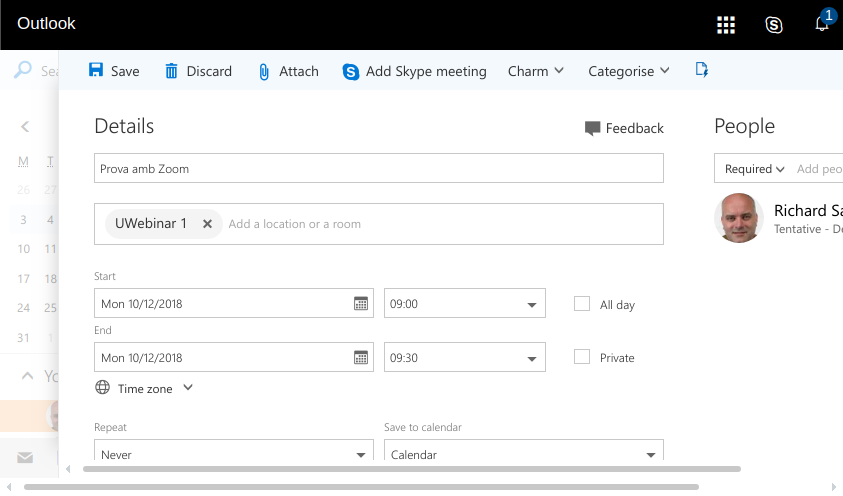843x496 pixels.
Task: Click the Feedback link
Action: pyautogui.click(x=624, y=128)
